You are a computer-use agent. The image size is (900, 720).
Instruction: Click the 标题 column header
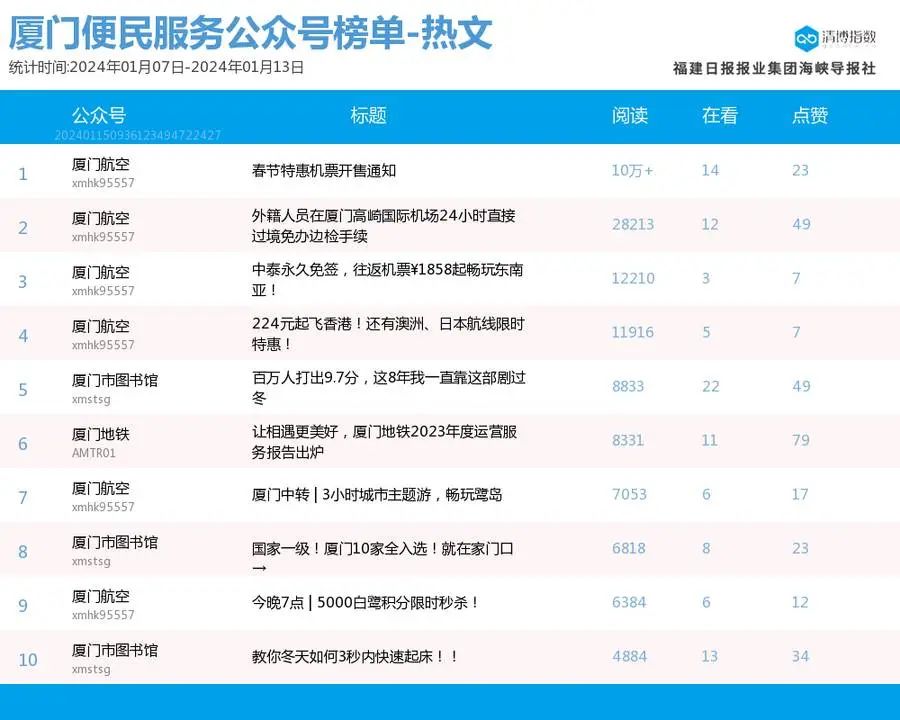point(368,115)
